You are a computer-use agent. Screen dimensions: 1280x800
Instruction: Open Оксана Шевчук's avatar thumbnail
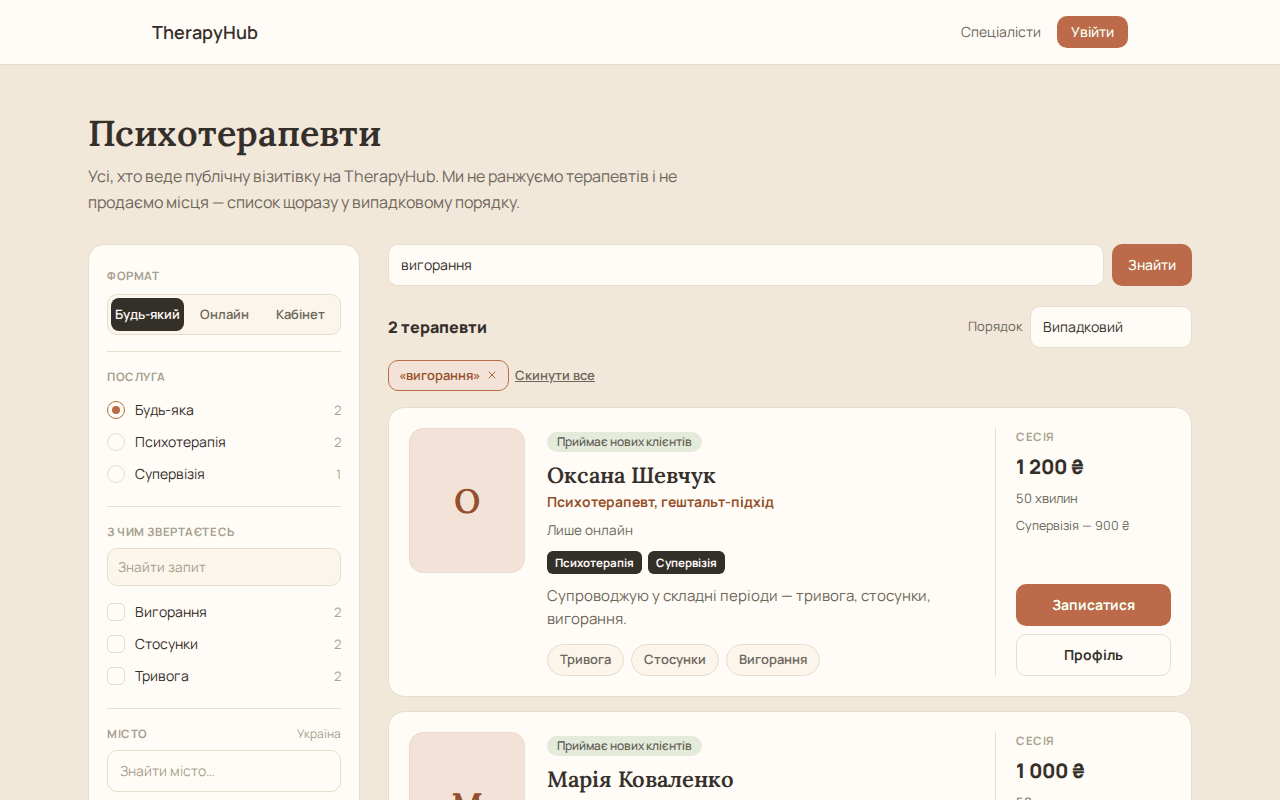[x=467, y=500]
